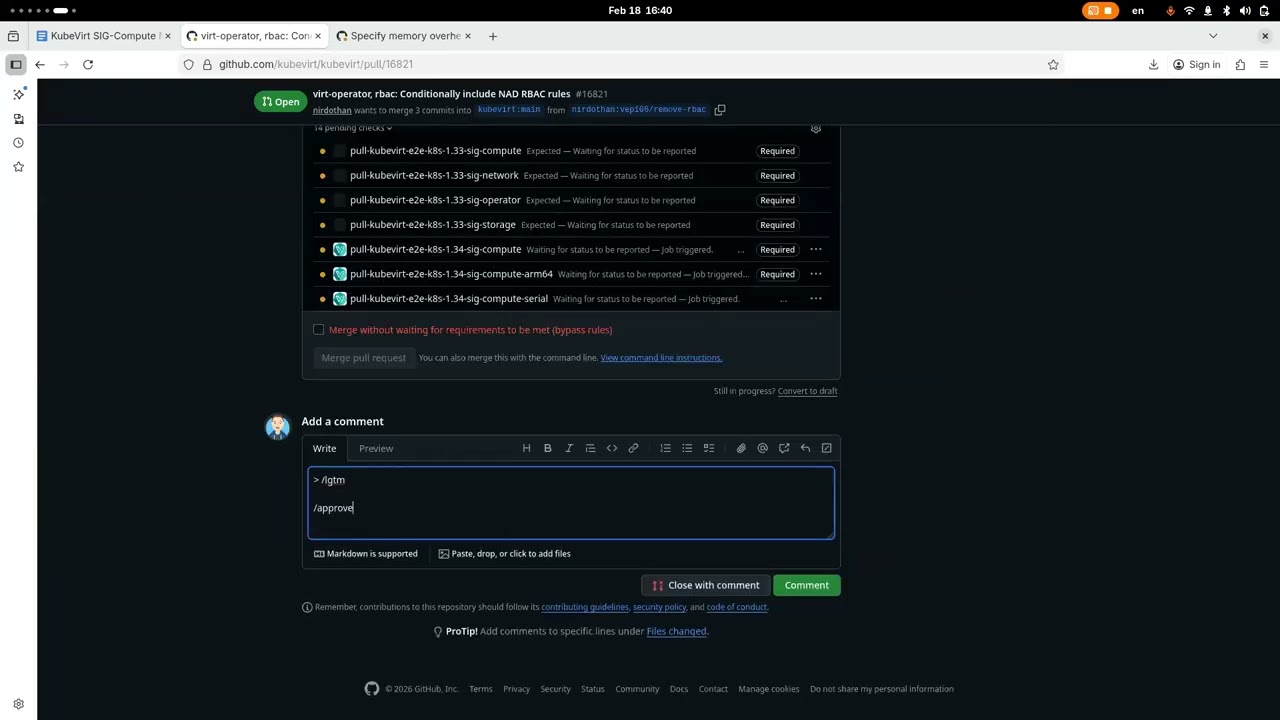
Task: Add a link in comment editor
Action: coord(633,448)
